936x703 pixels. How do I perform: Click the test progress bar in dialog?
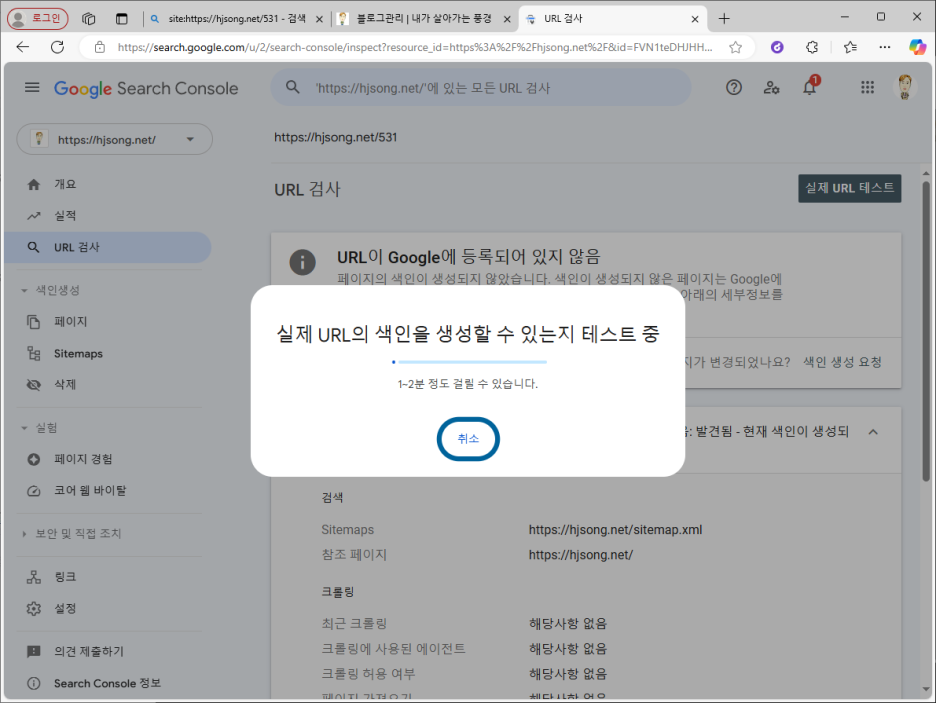(x=469, y=362)
